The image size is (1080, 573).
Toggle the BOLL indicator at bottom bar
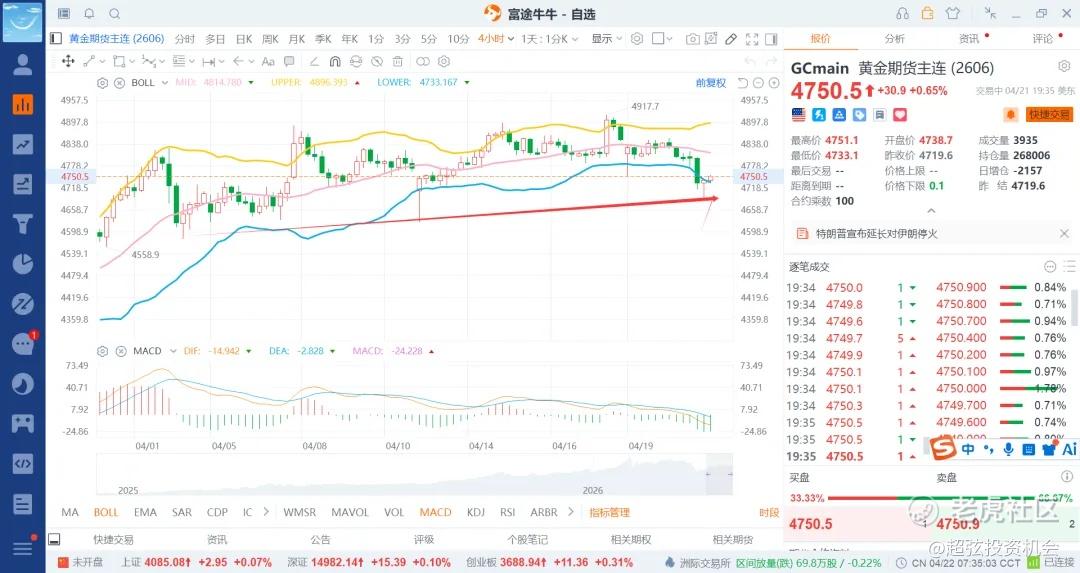point(106,512)
